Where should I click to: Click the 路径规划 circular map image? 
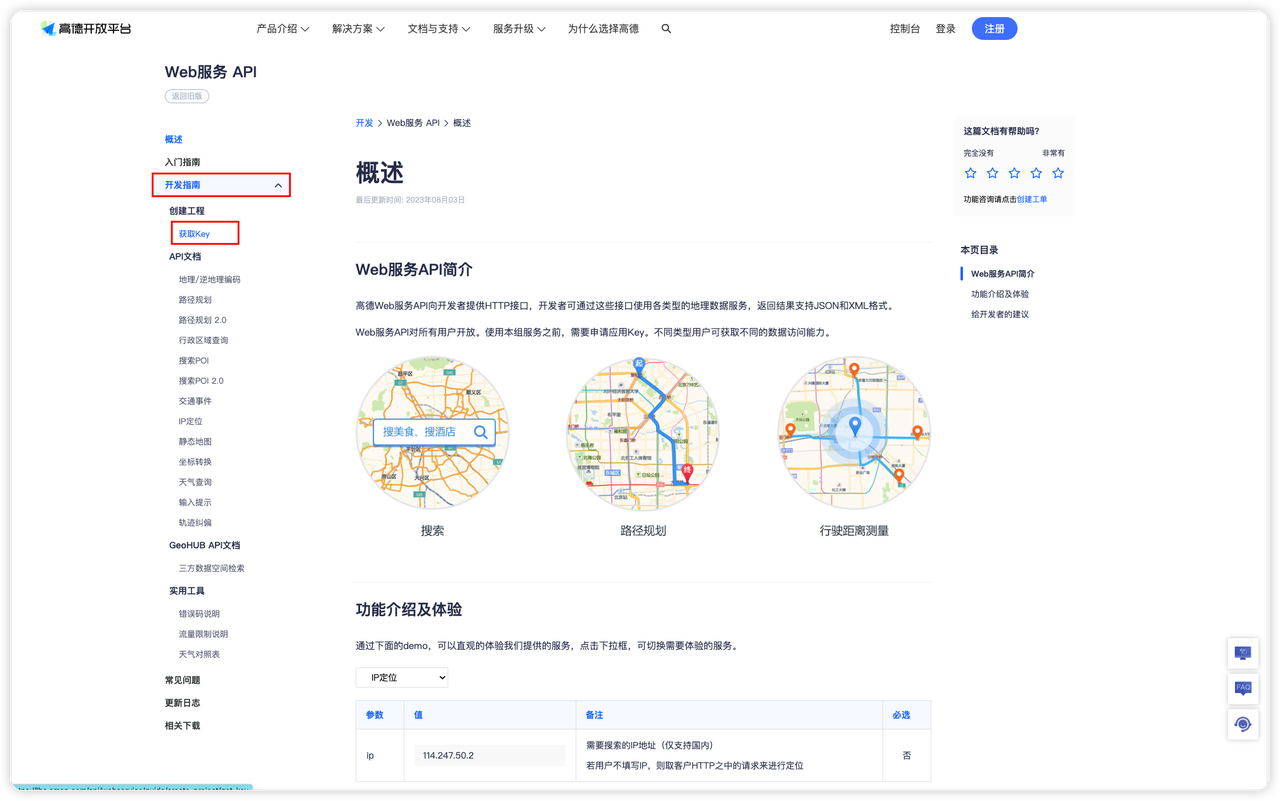coord(643,433)
